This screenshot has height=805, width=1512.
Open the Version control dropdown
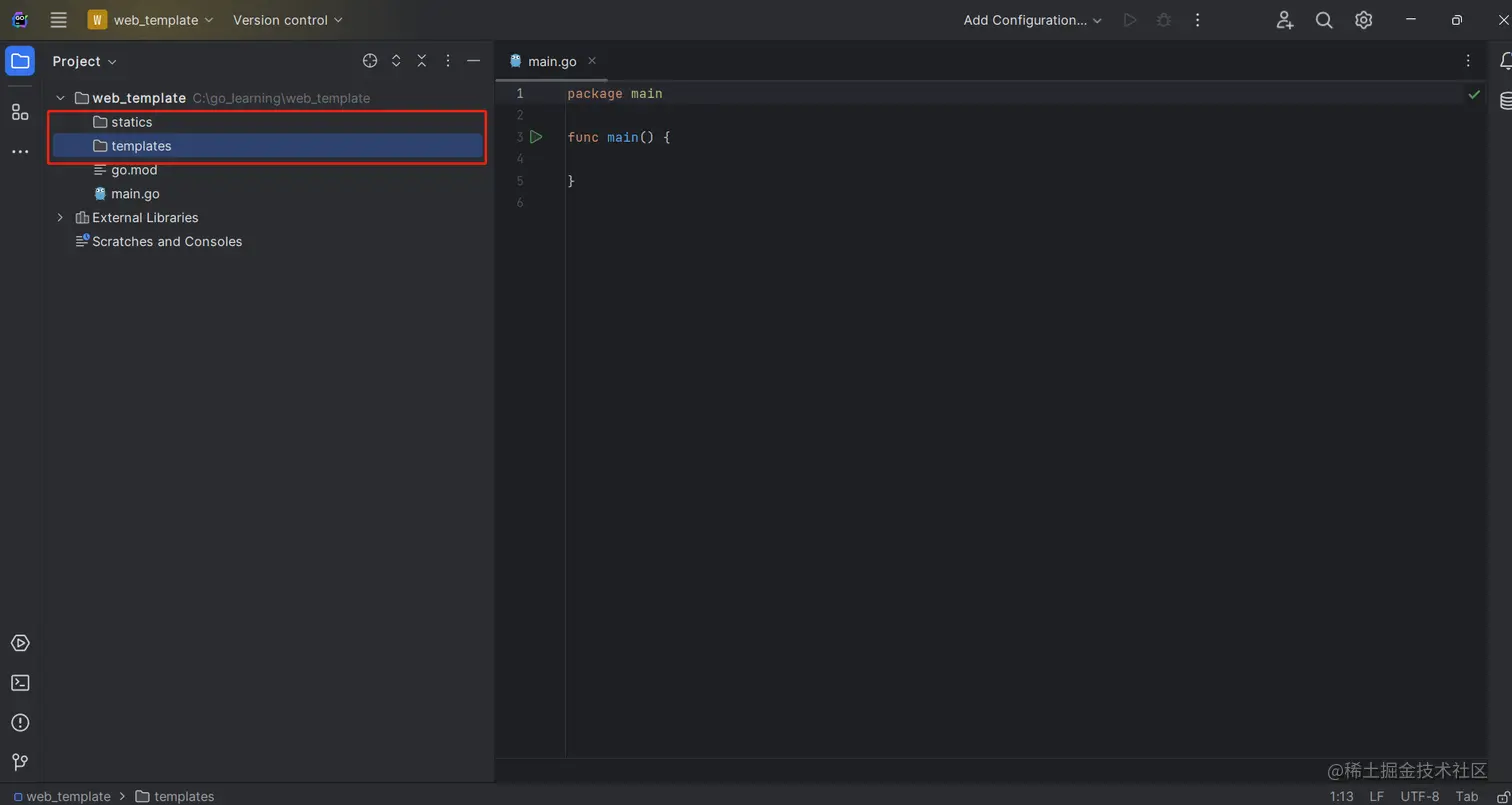288,20
